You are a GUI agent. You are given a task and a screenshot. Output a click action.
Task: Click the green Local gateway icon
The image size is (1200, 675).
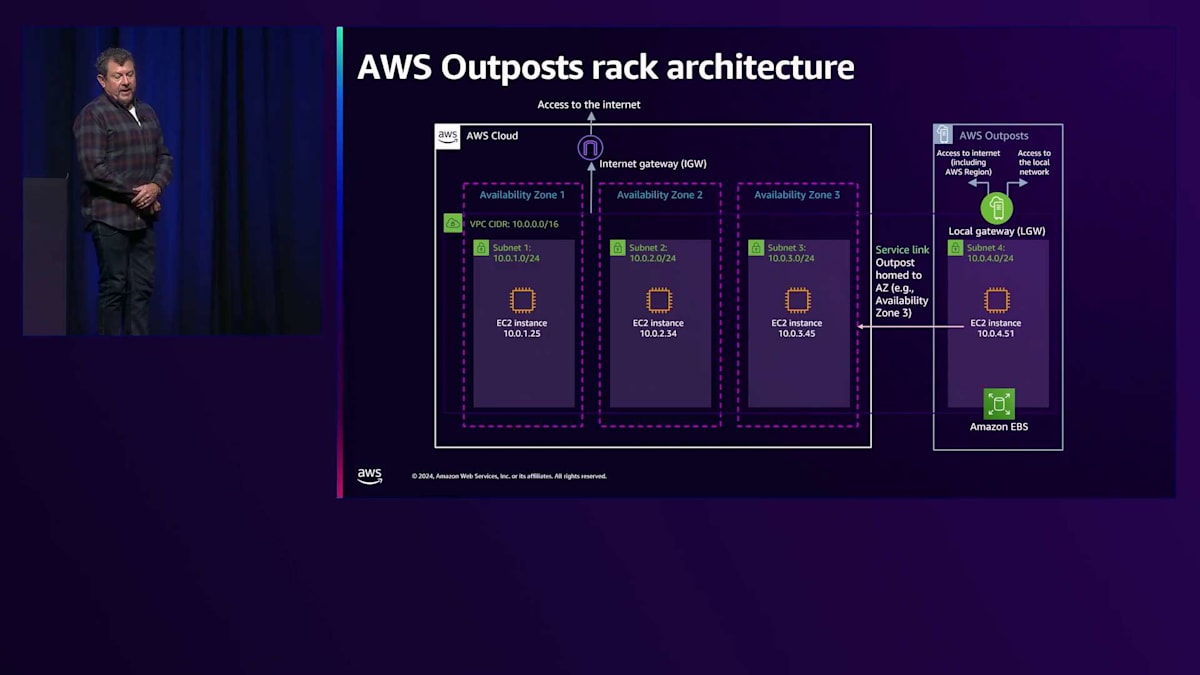point(996,208)
